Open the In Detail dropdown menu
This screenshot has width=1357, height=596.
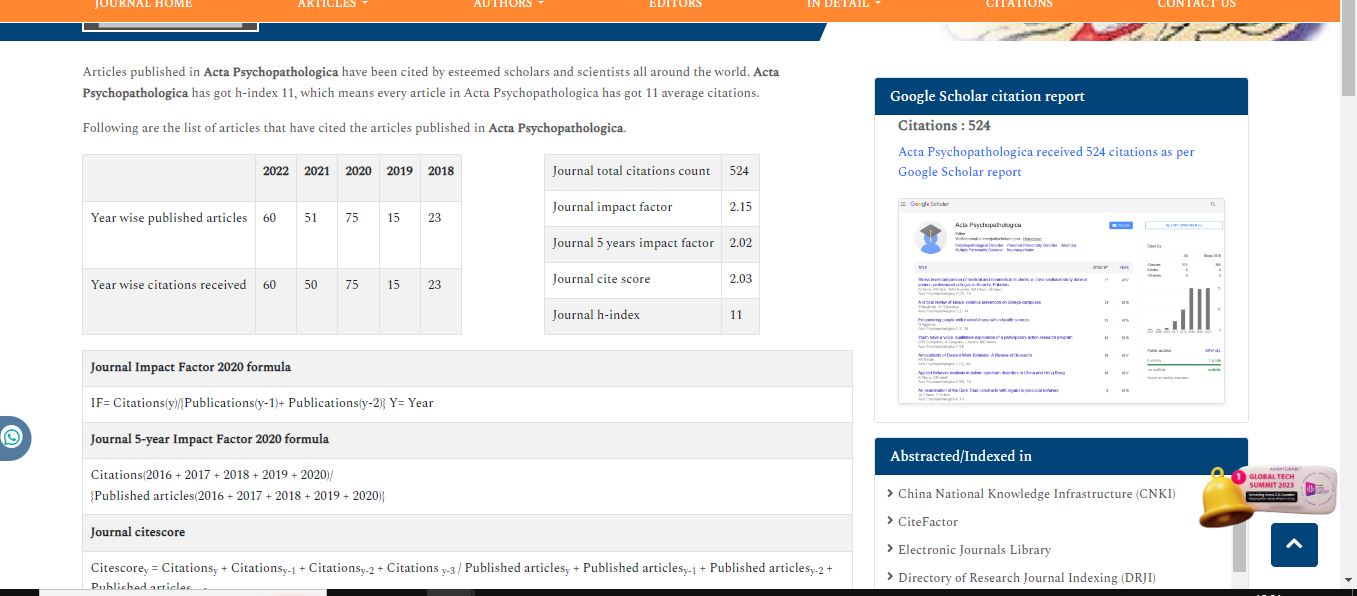tap(843, 5)
